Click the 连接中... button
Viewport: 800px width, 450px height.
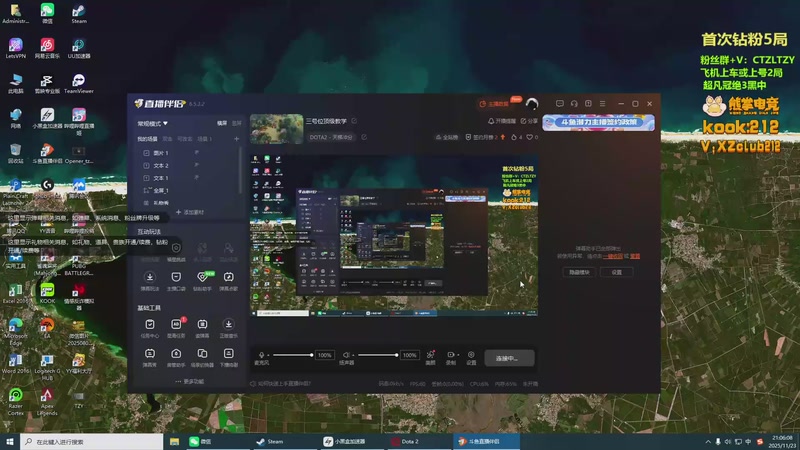[x=509, y=358]
